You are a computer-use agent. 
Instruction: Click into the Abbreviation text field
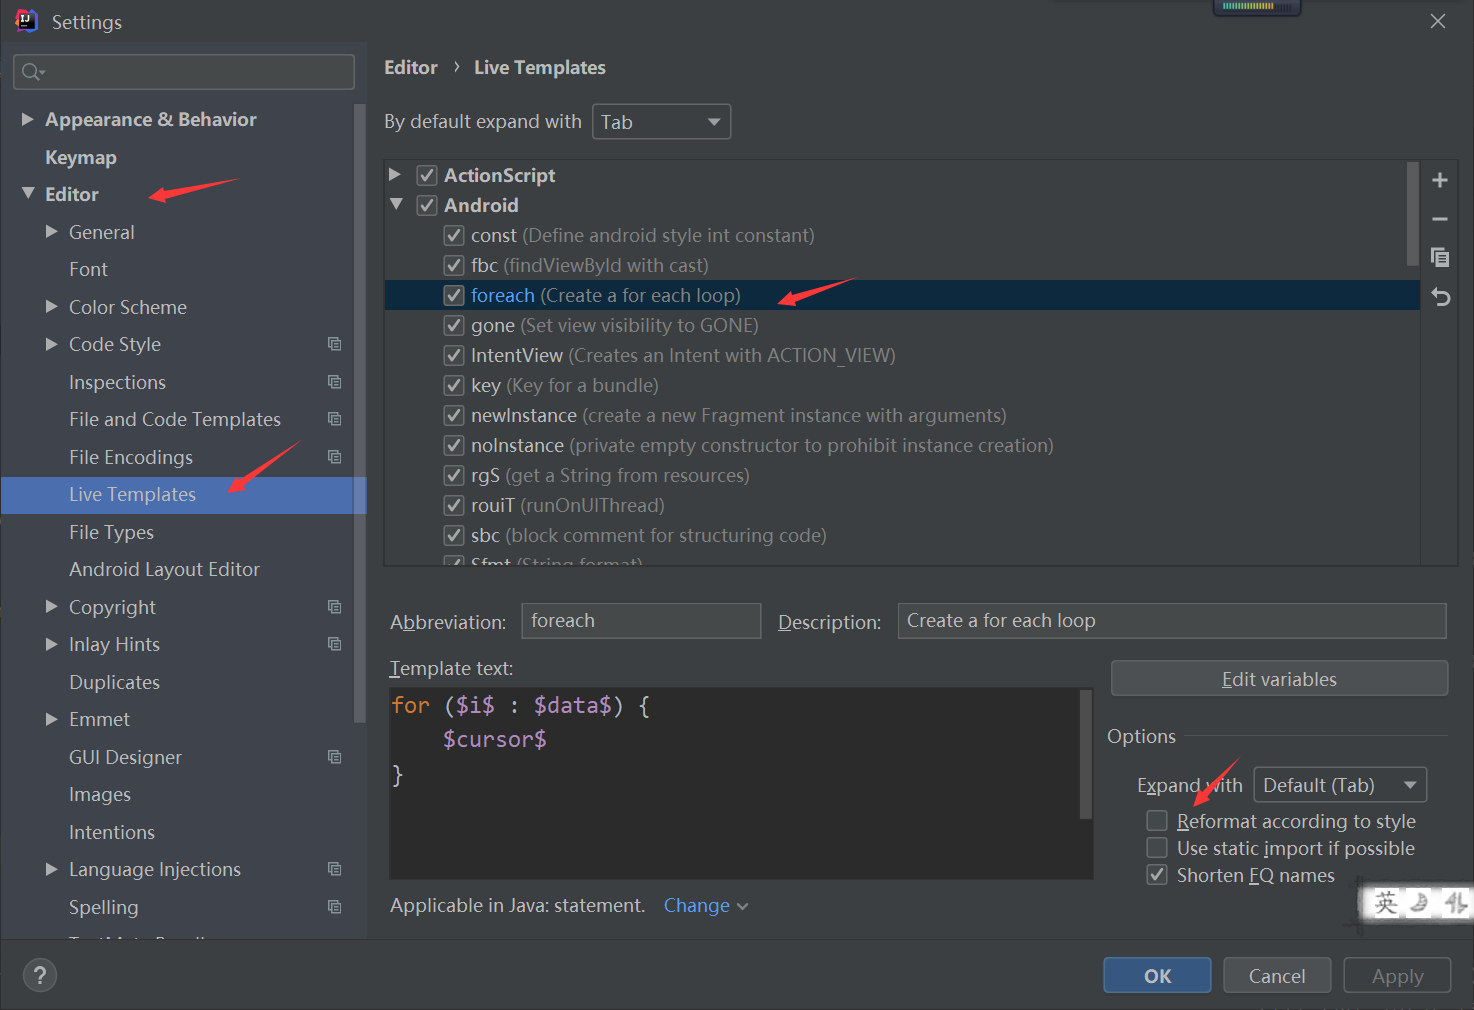tap(640, 621)
